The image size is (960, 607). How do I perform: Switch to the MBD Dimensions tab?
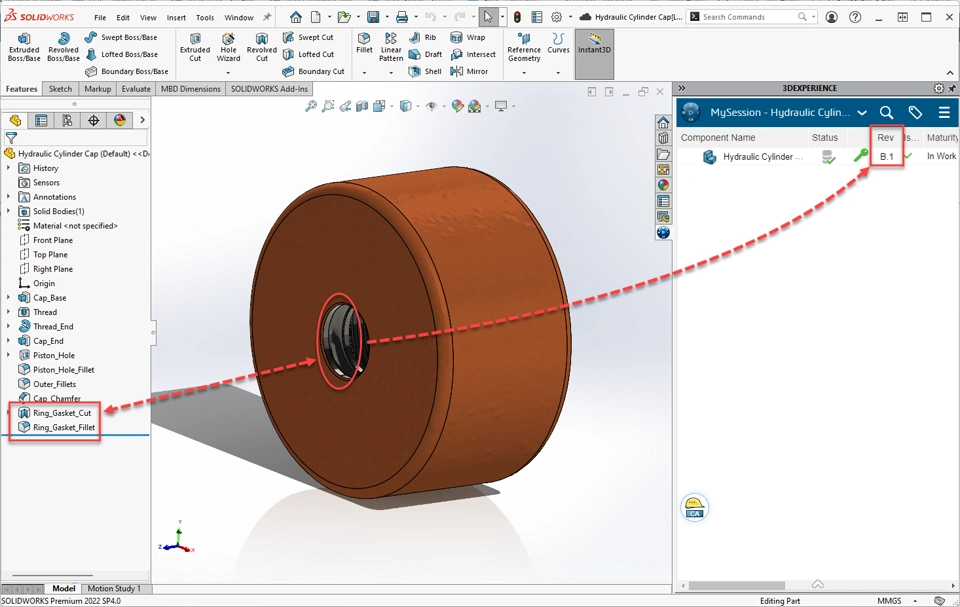190,89
